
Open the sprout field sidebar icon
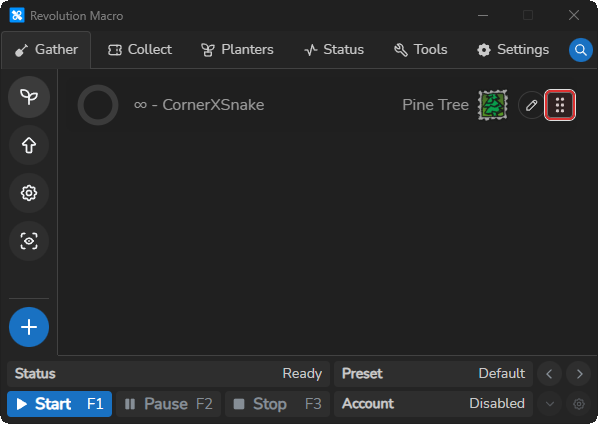point(29,97)
